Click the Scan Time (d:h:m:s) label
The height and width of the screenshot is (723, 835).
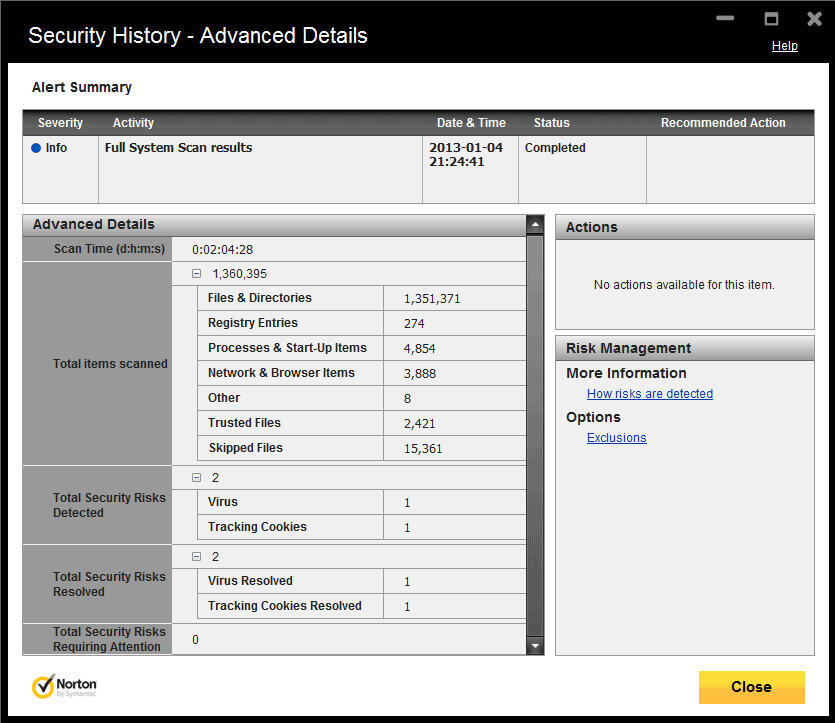109,249
